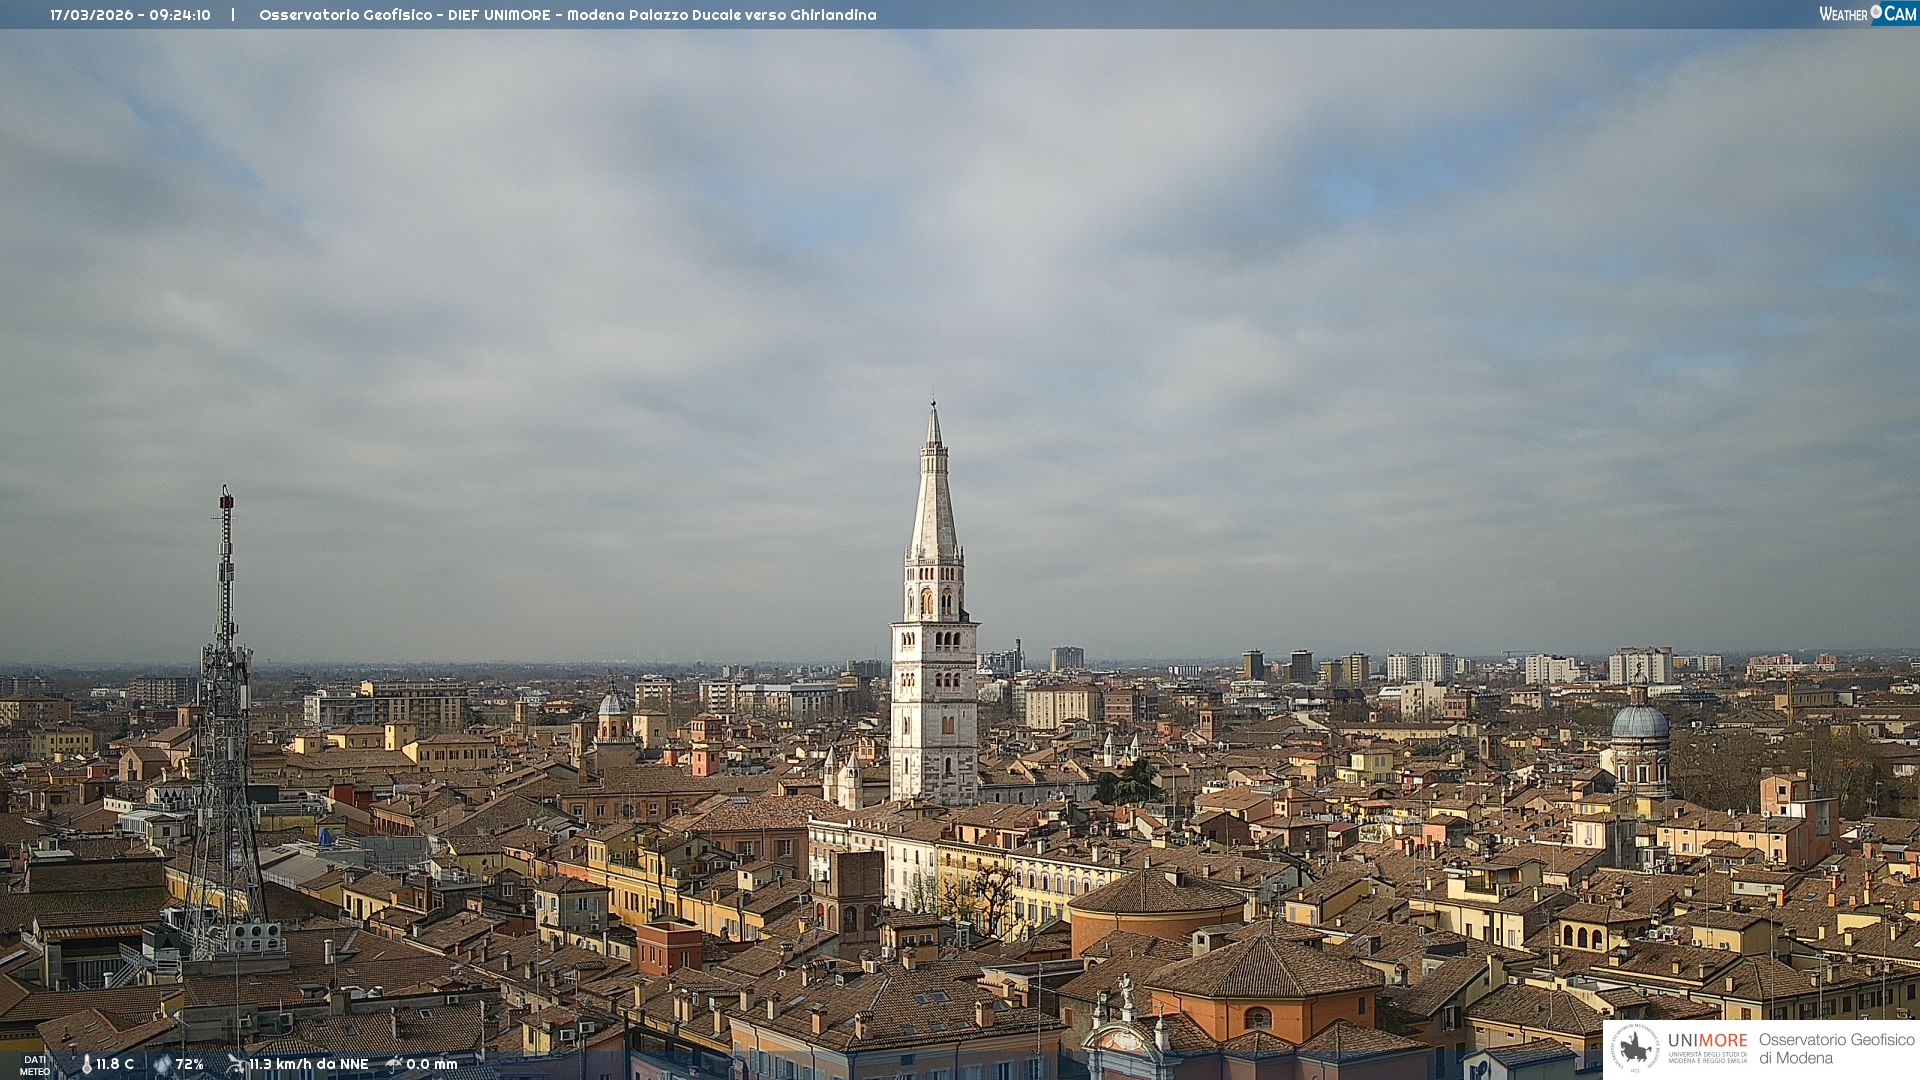Click the wind anemometer icon
Image resolution: width=1920 pixels, height=1080 pixels.
tap(236, 1064)
